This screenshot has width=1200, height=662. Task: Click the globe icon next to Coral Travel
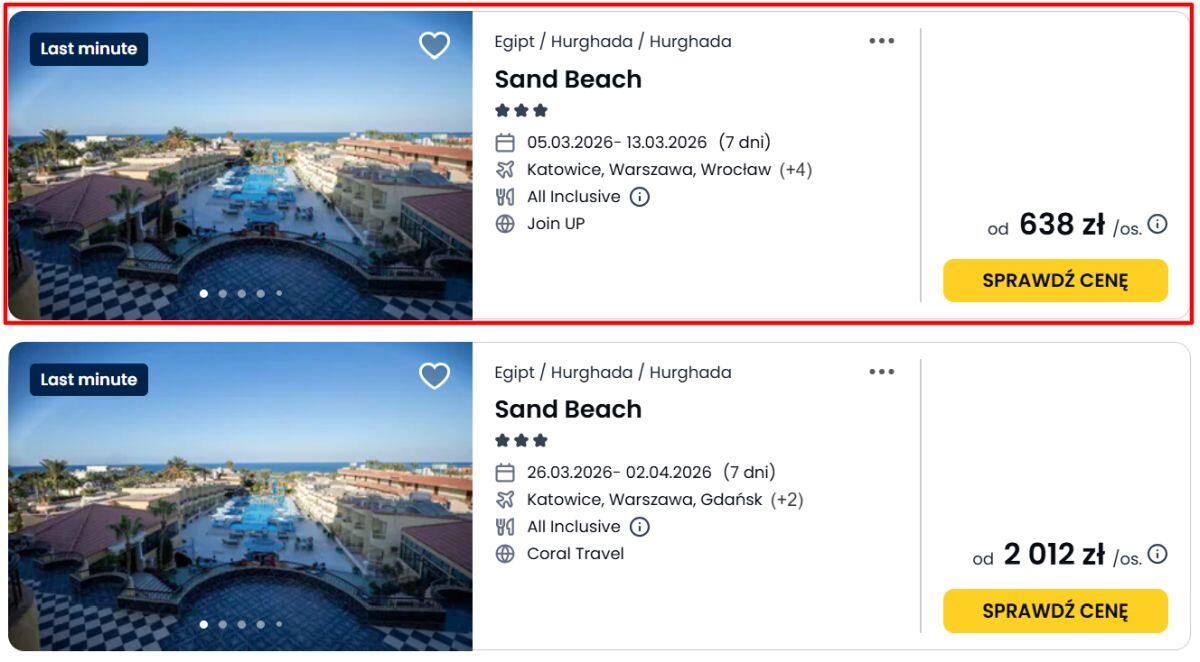tap(505, 554)
